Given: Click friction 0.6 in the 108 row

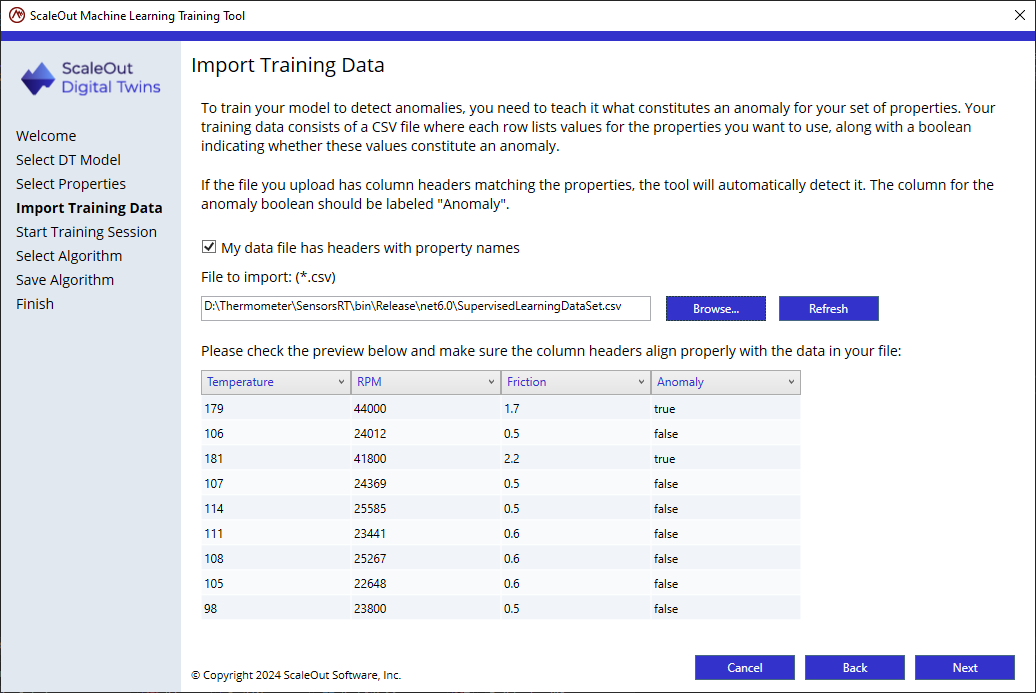Looking at the screenshot, I should [x=576, y=559].
